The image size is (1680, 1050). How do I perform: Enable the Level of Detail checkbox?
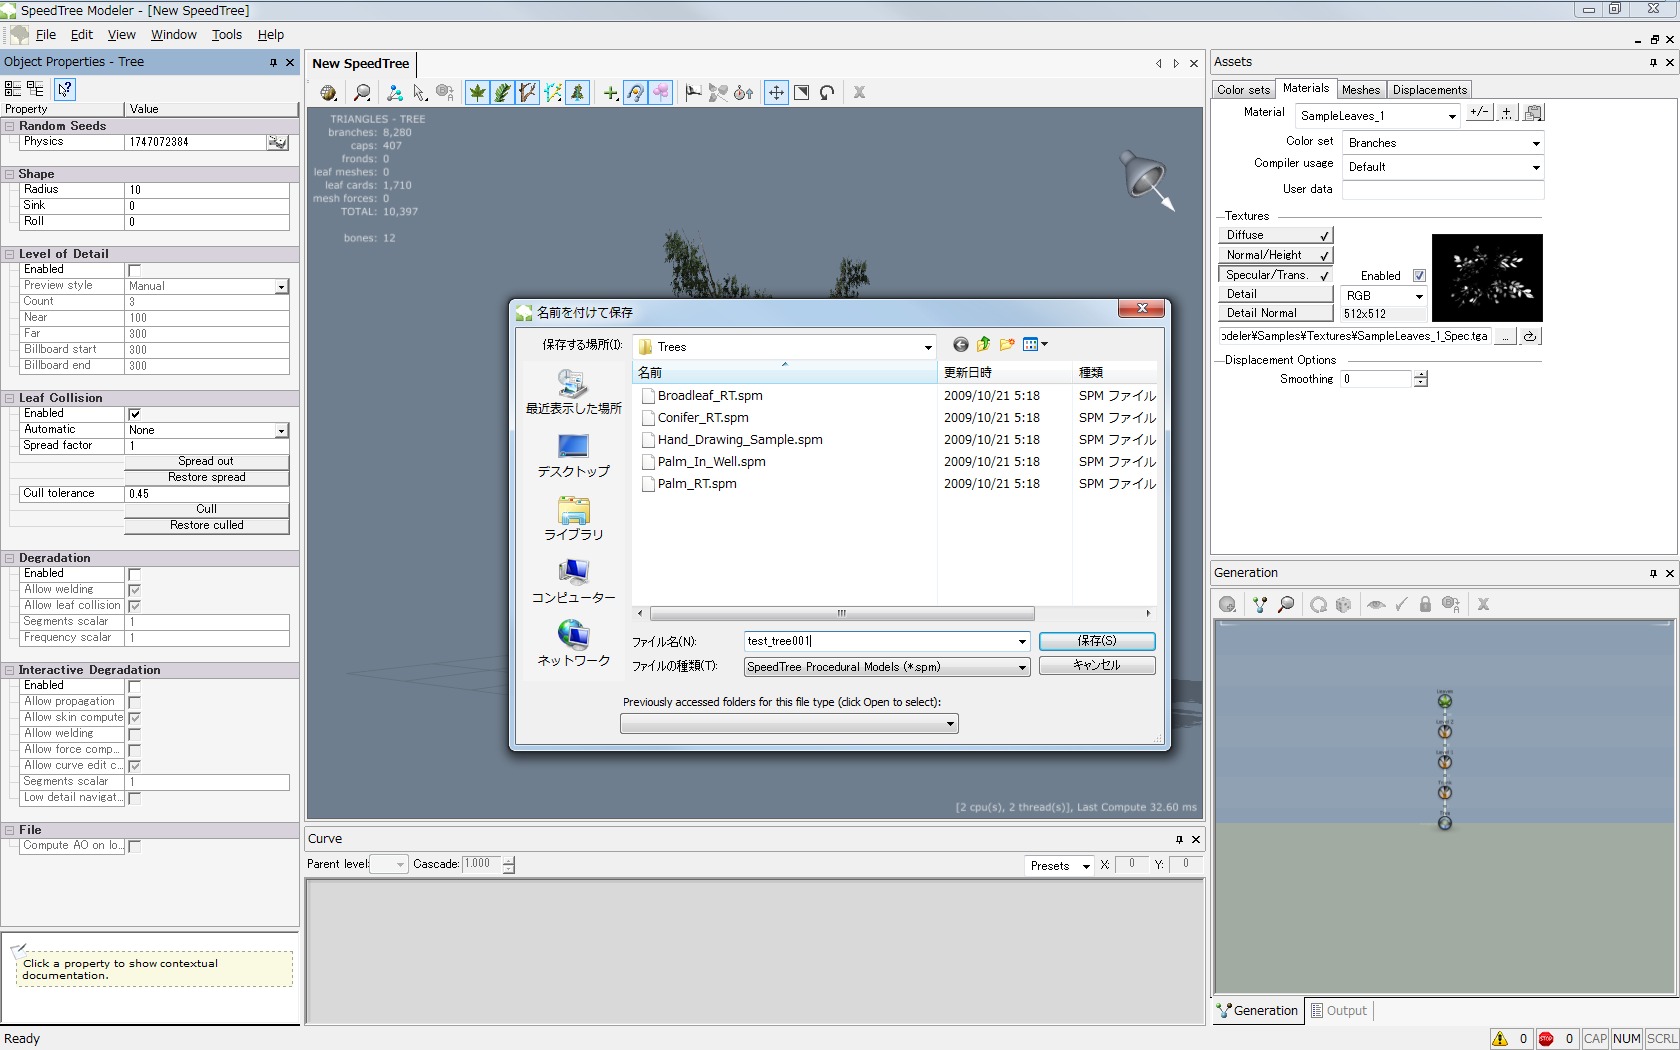[135, 270]
